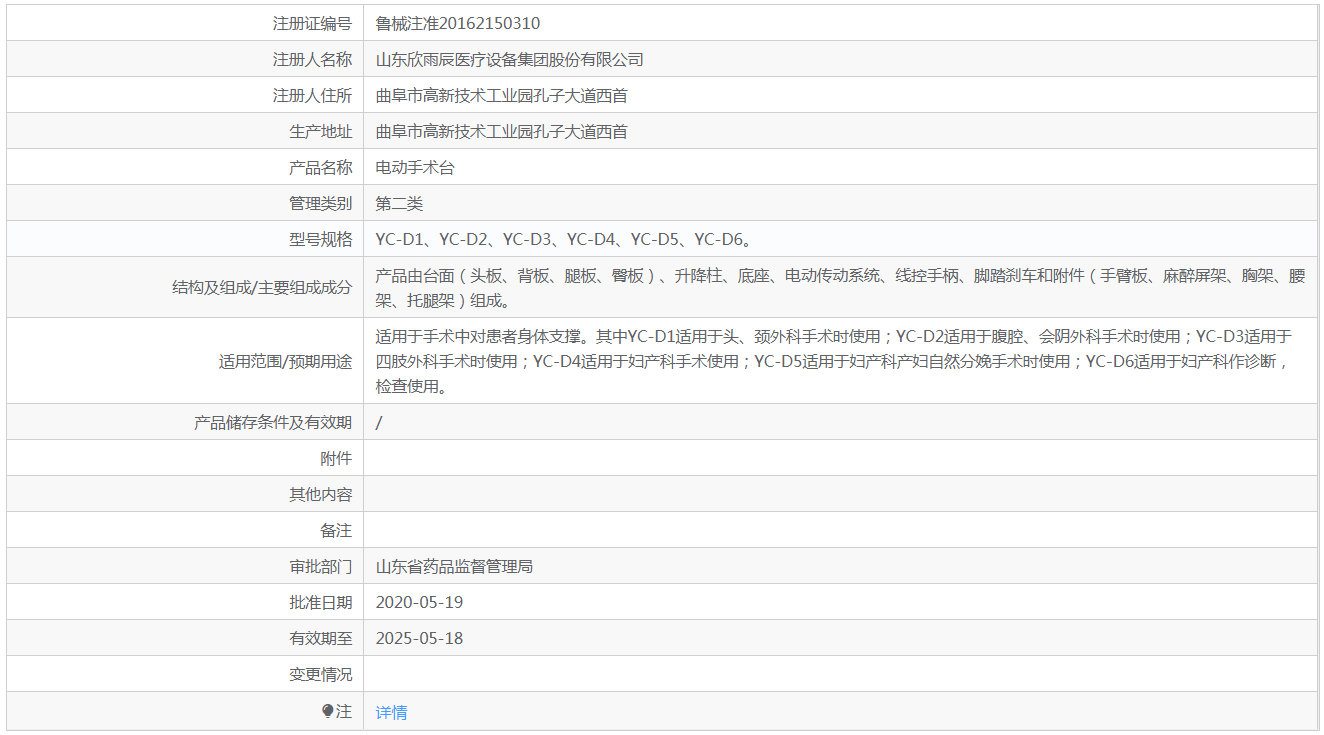Click the 注册证编号 label
This screenshot has height=735, width=1324.
[312, 23]
